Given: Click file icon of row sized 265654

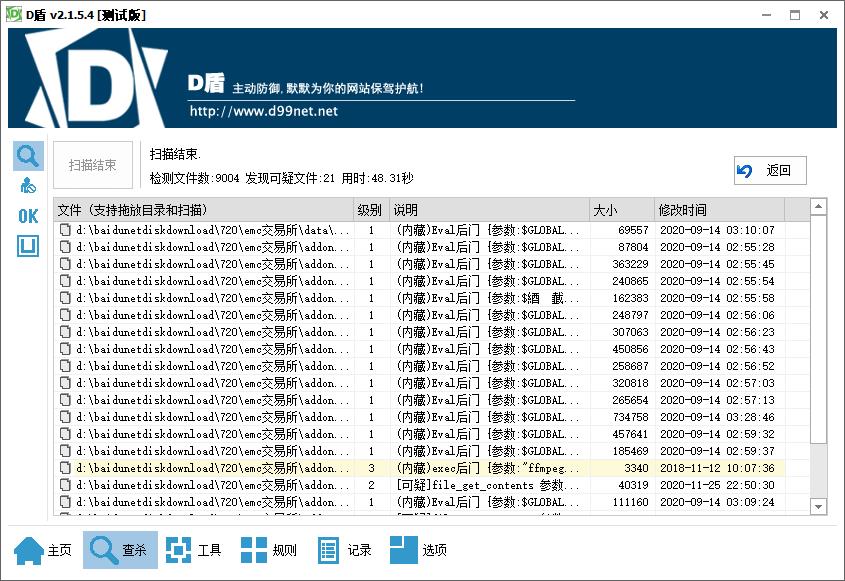Looking at the screenshot, I should [x=65, y=400].
